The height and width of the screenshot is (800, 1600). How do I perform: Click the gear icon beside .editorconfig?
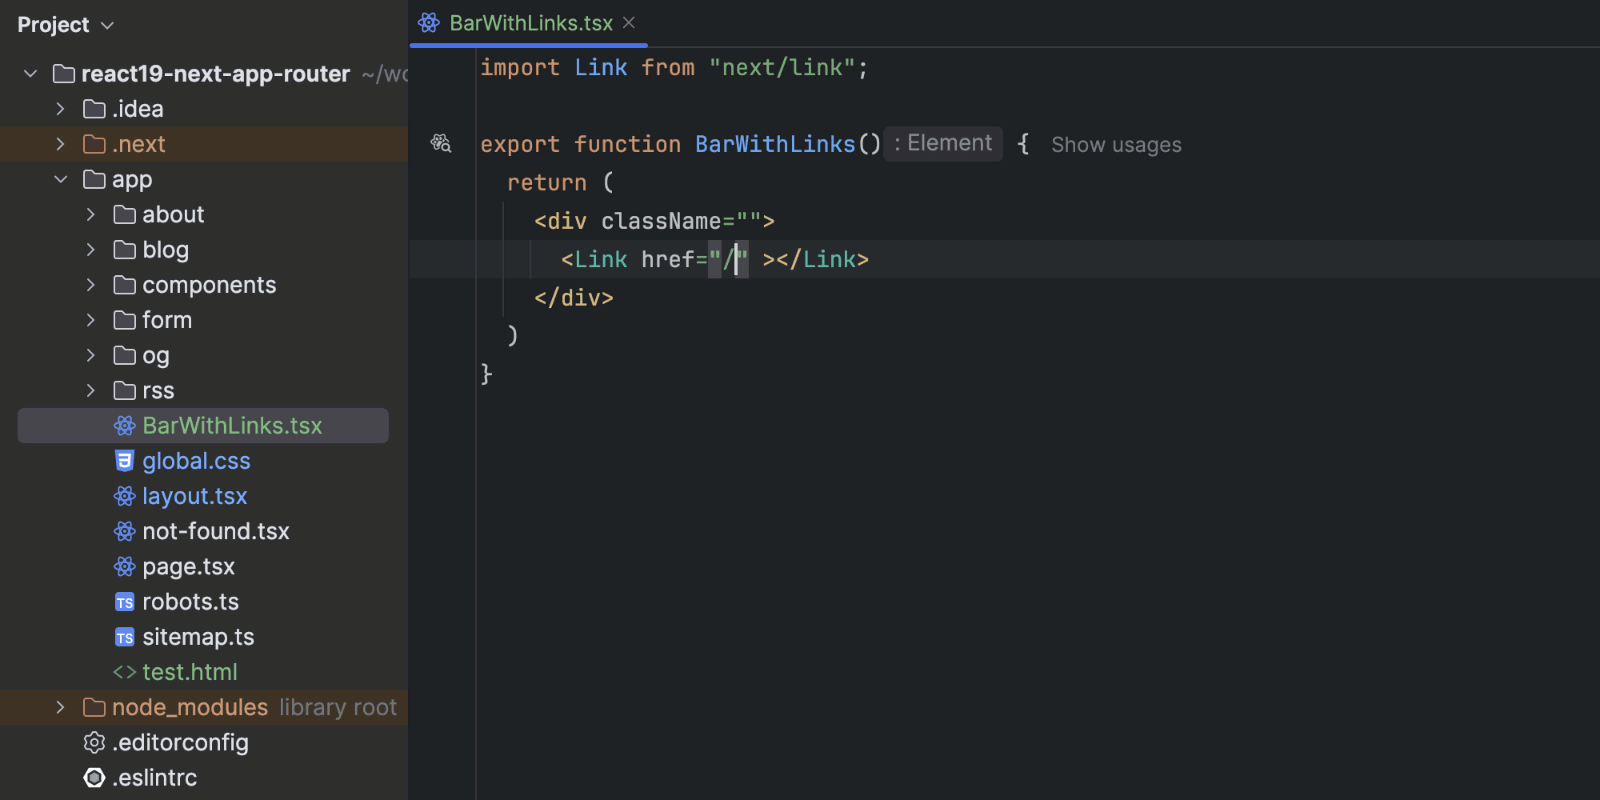pos(94,742)
